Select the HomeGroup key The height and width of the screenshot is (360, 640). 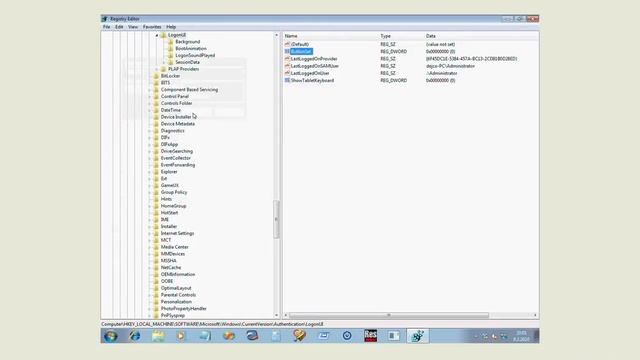point(173,206)
